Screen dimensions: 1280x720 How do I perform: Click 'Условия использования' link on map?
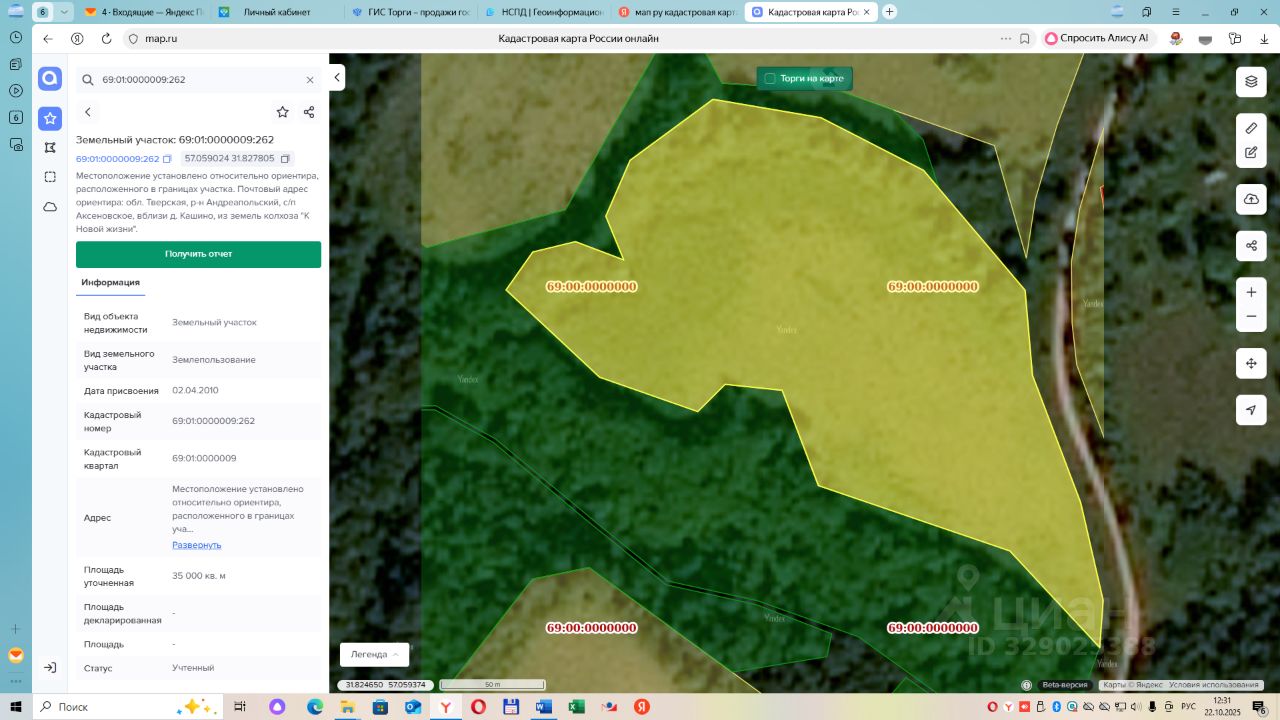tap(1214, 685)
